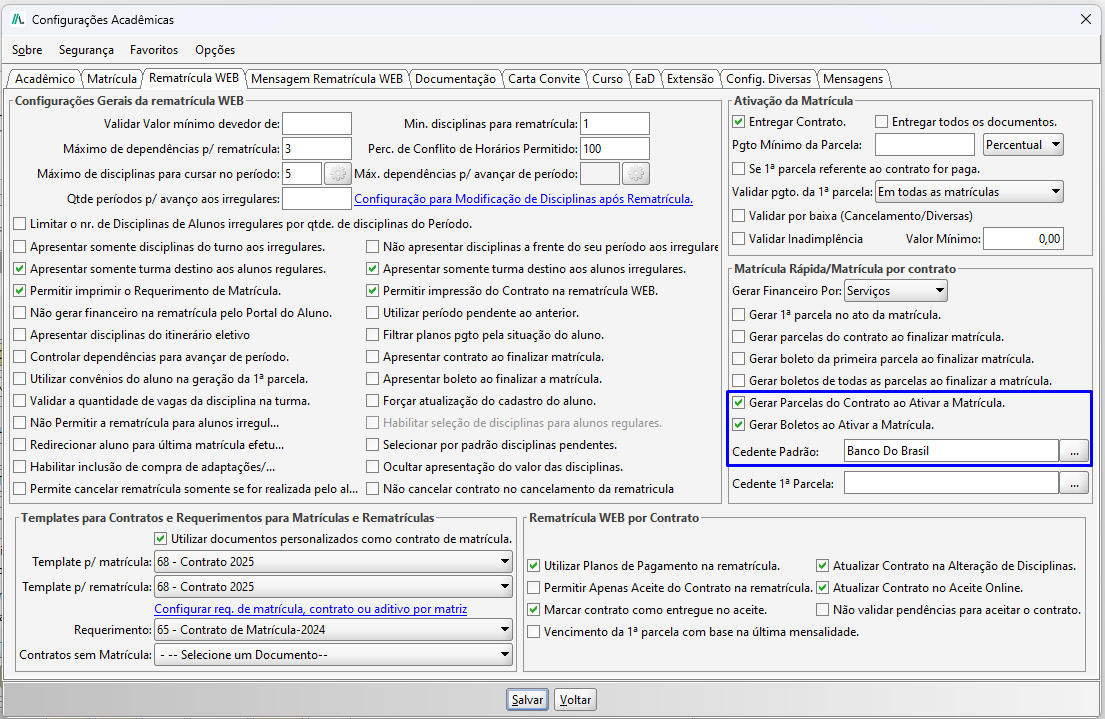Click Cedente Padrão Banco Do Brasil field
The height and width of the screenshot is (719, 1105).
pyautogui.click(x=951, y=451)
